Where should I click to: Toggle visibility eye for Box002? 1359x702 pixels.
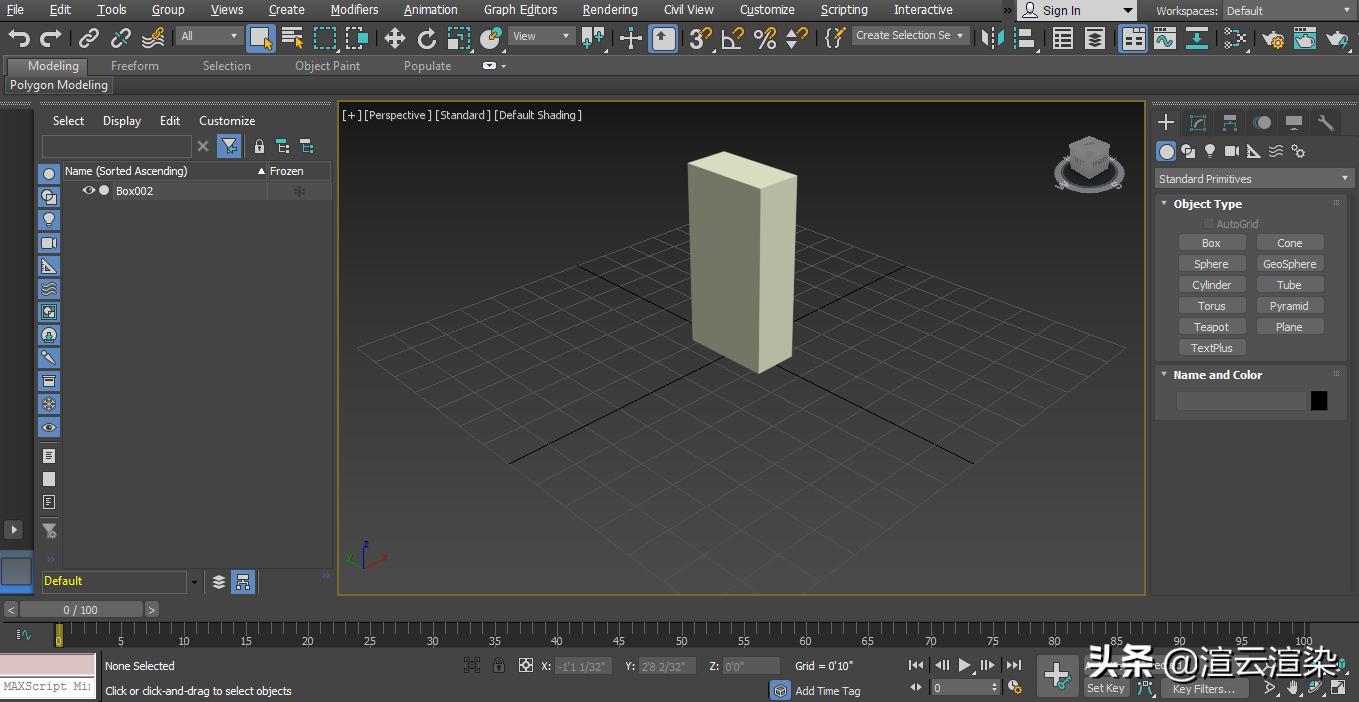click(x=89, y=190)
